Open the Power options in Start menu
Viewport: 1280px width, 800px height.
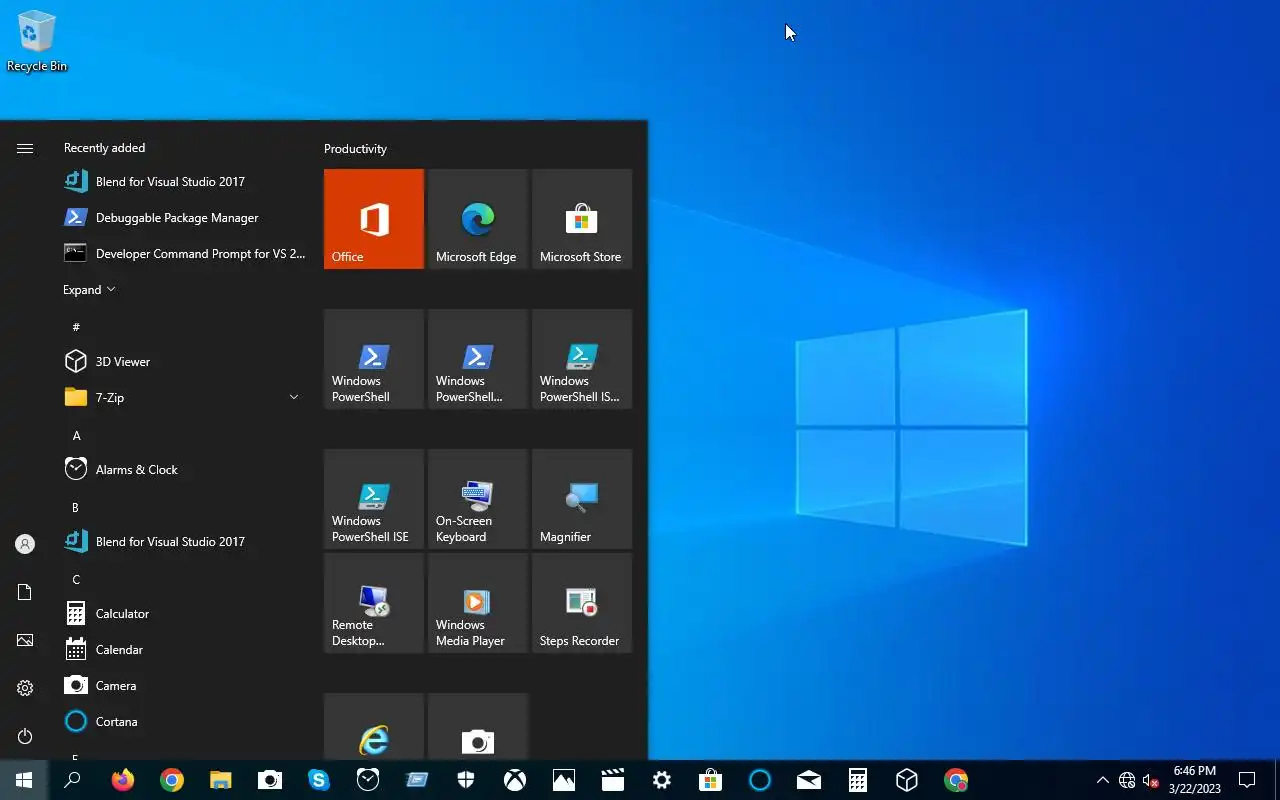[25, 736]
